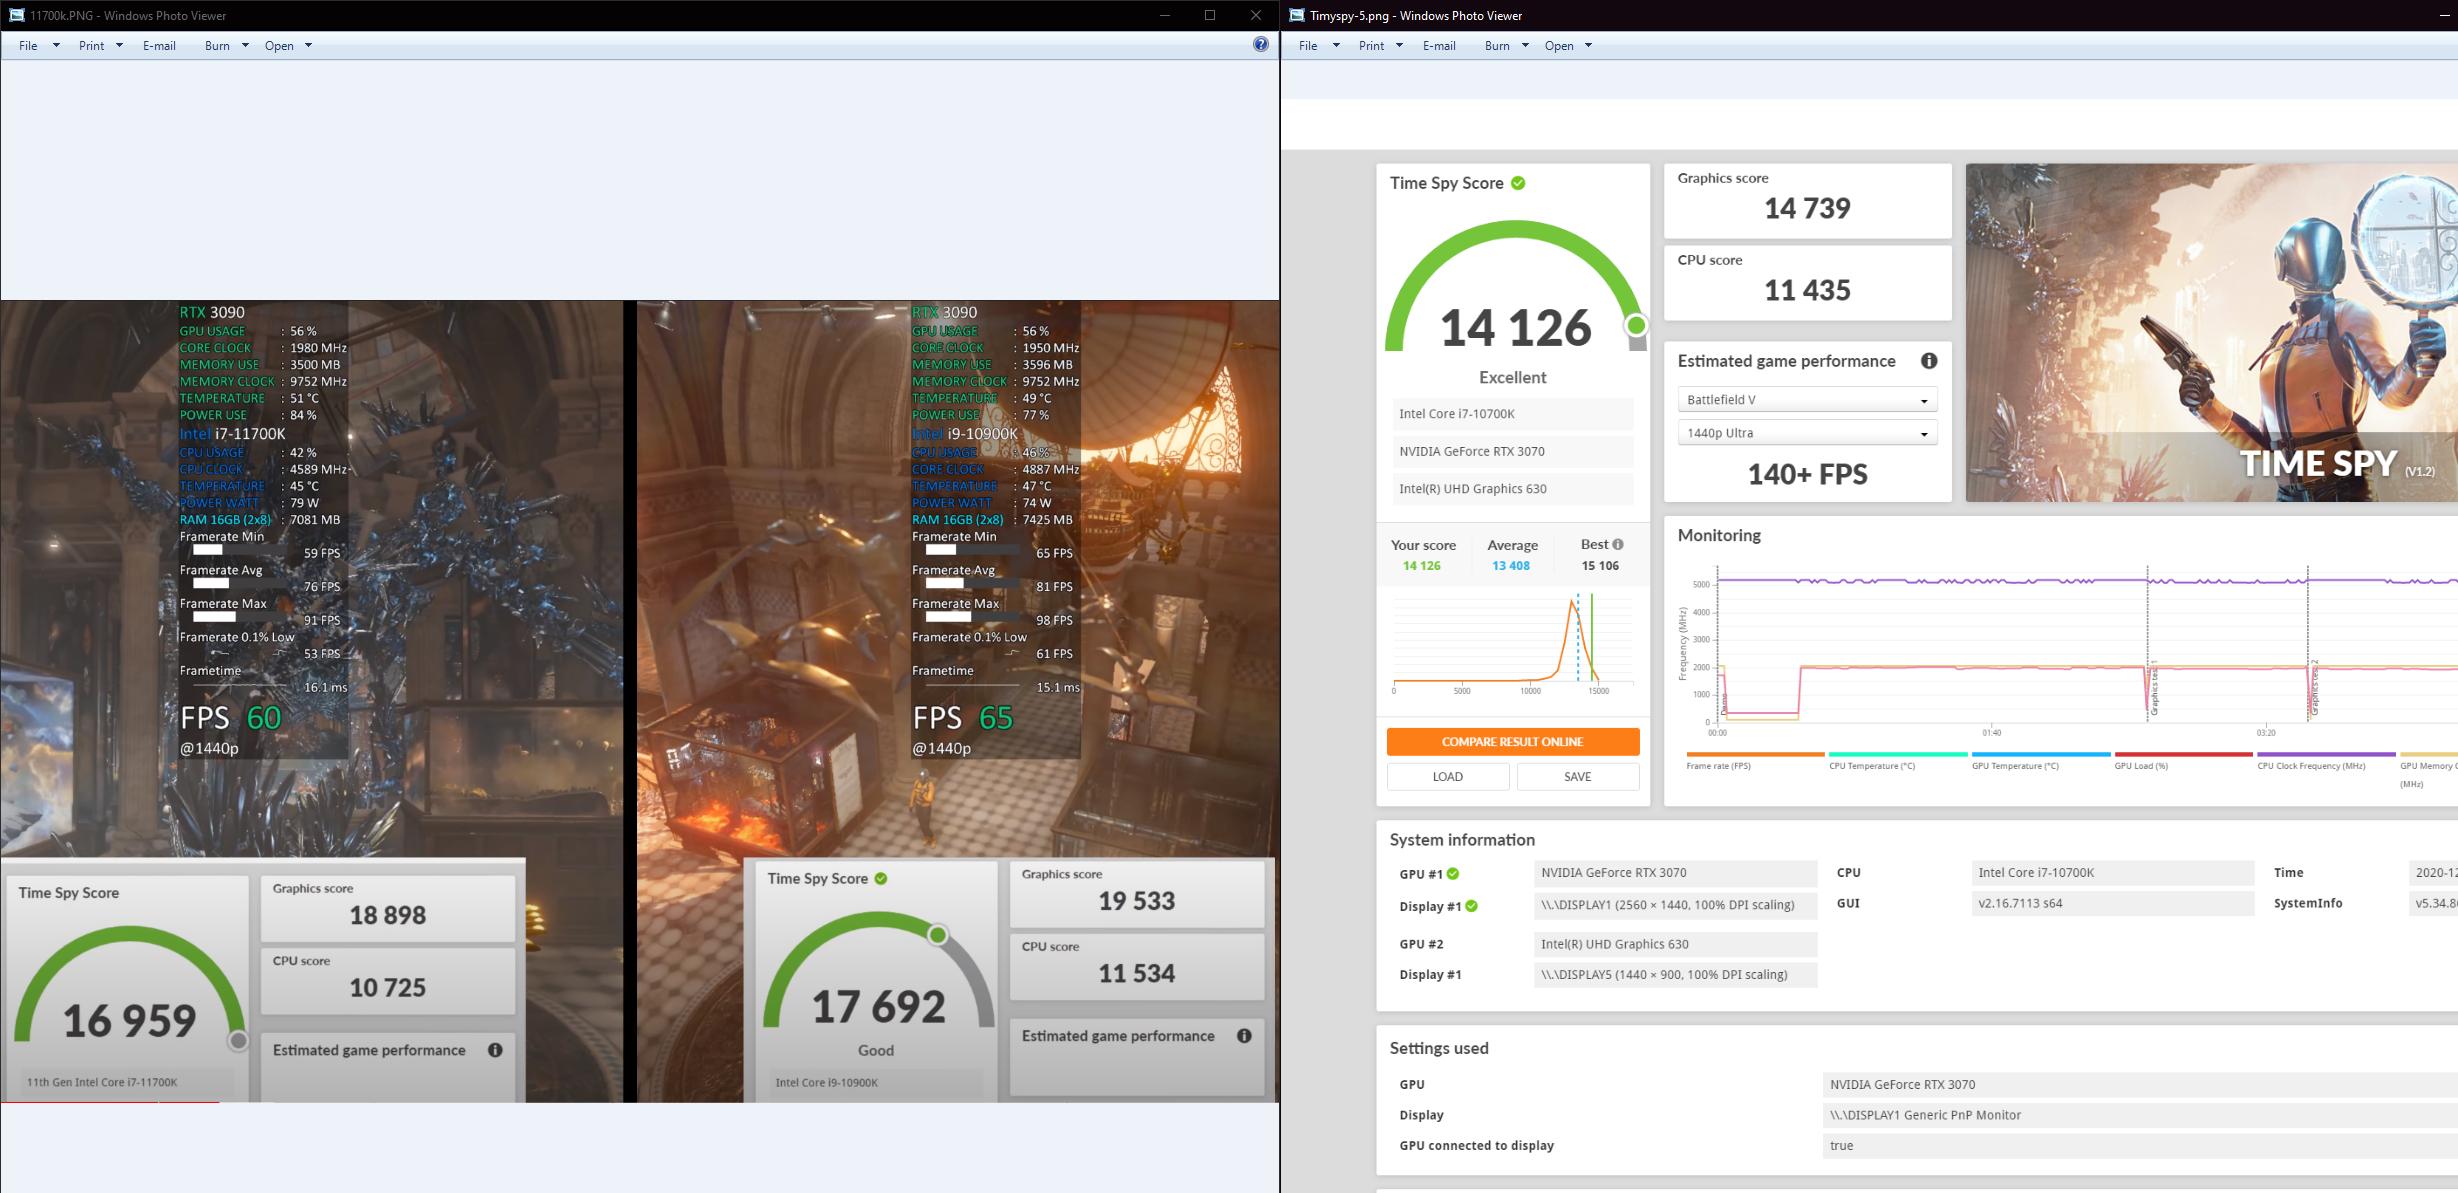This screenshot has height=1193, width=2458.
Task: Click the 'true' value for GPU connected to display
Action: pos(2140,1146)
